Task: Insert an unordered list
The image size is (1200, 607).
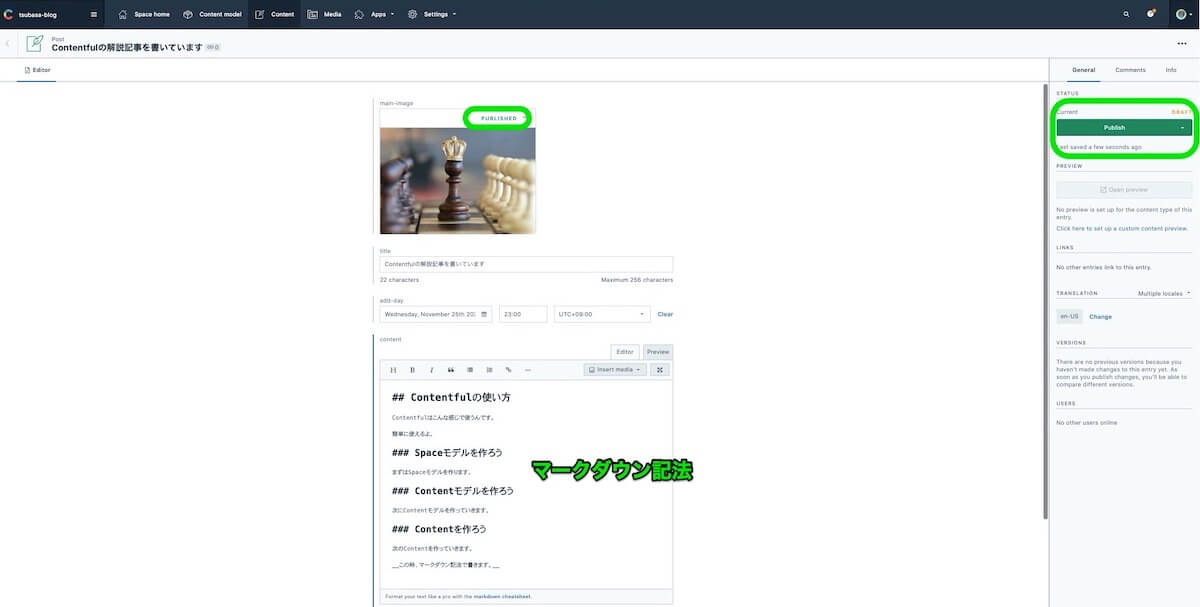Action: [x=470, y=370]
